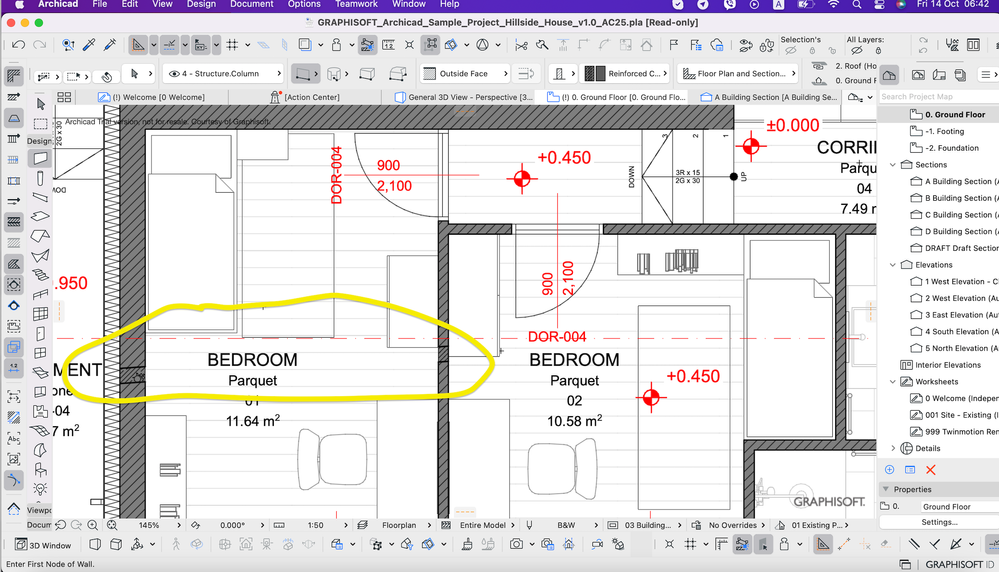Toggle the Trace reference icon

pyautogui.click(x=305, y=45)
